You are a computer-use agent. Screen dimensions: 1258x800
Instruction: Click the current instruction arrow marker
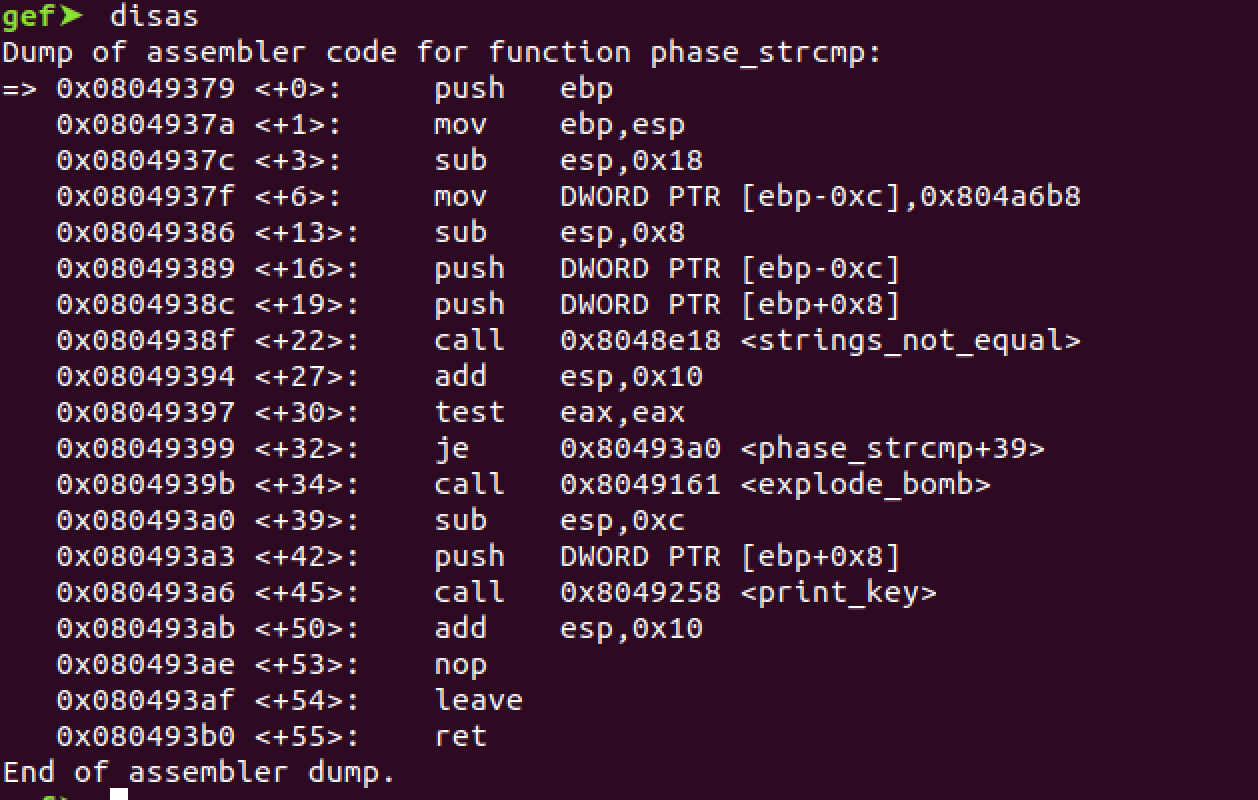19,89
